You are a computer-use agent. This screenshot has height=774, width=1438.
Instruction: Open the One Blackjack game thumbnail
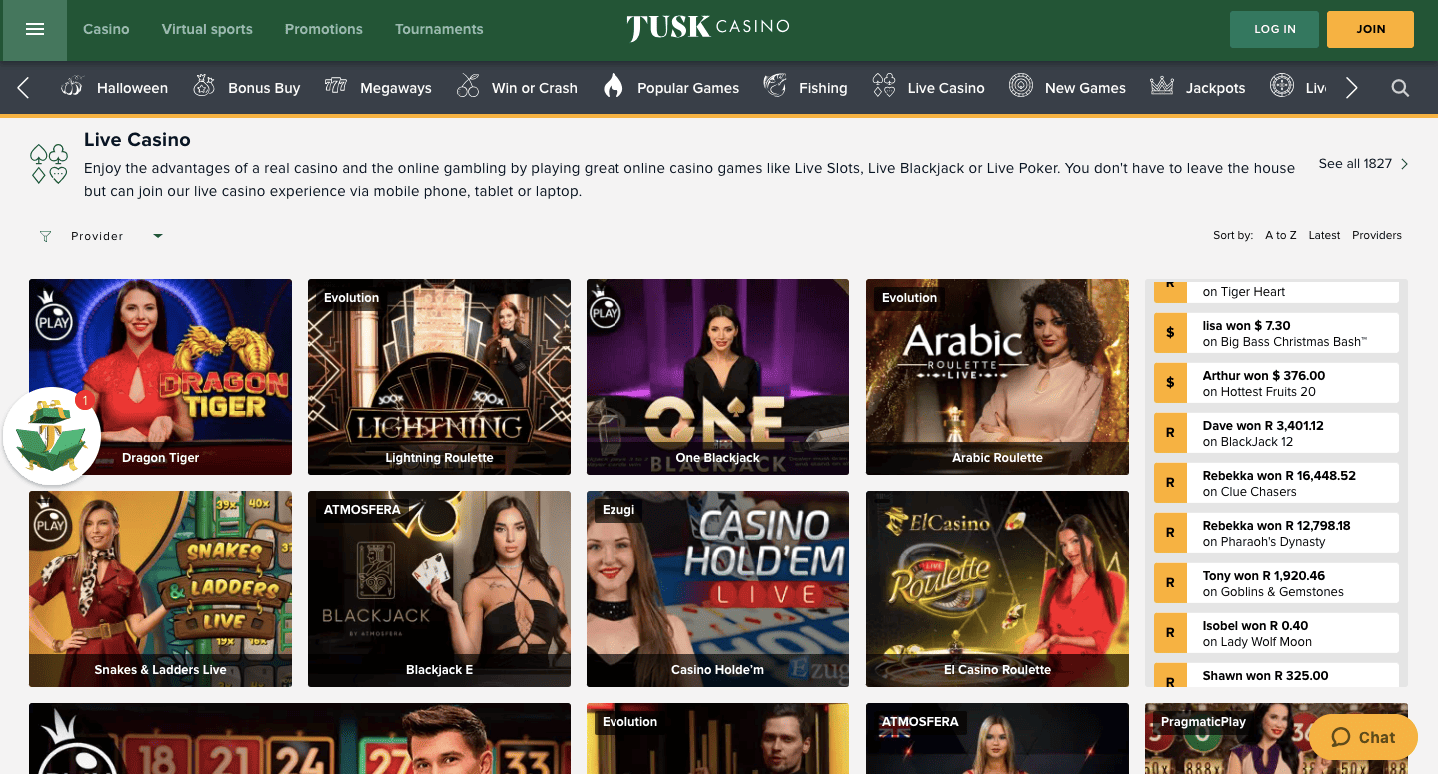(x=718, y=377)
